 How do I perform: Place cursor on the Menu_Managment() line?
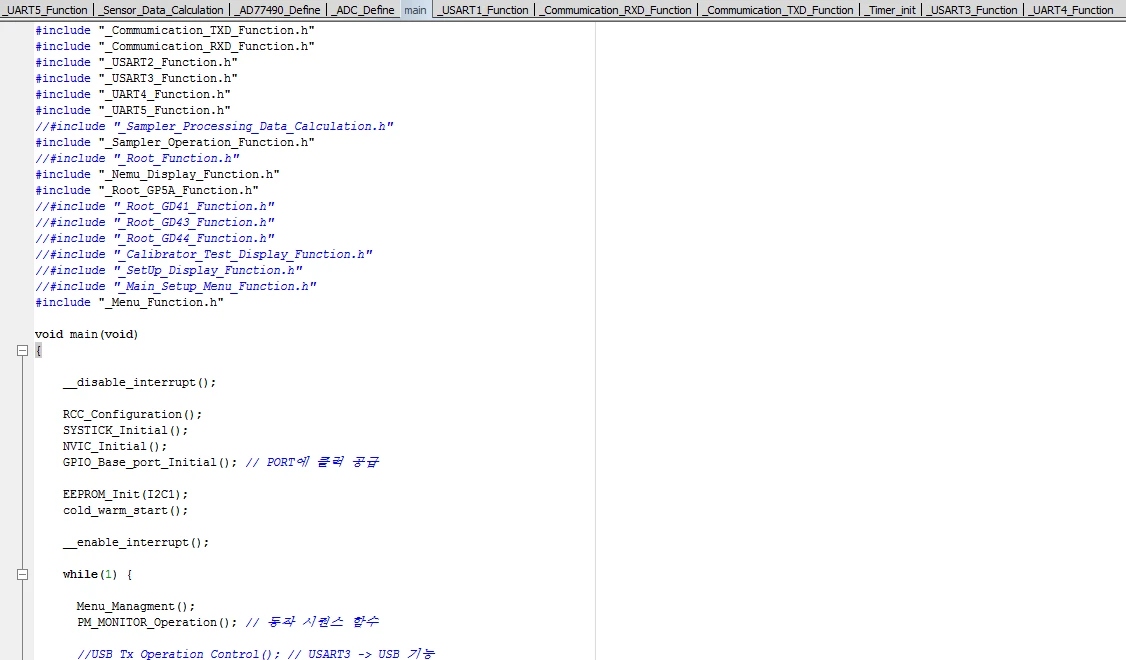pyautogui.click(x=136, y=607)
